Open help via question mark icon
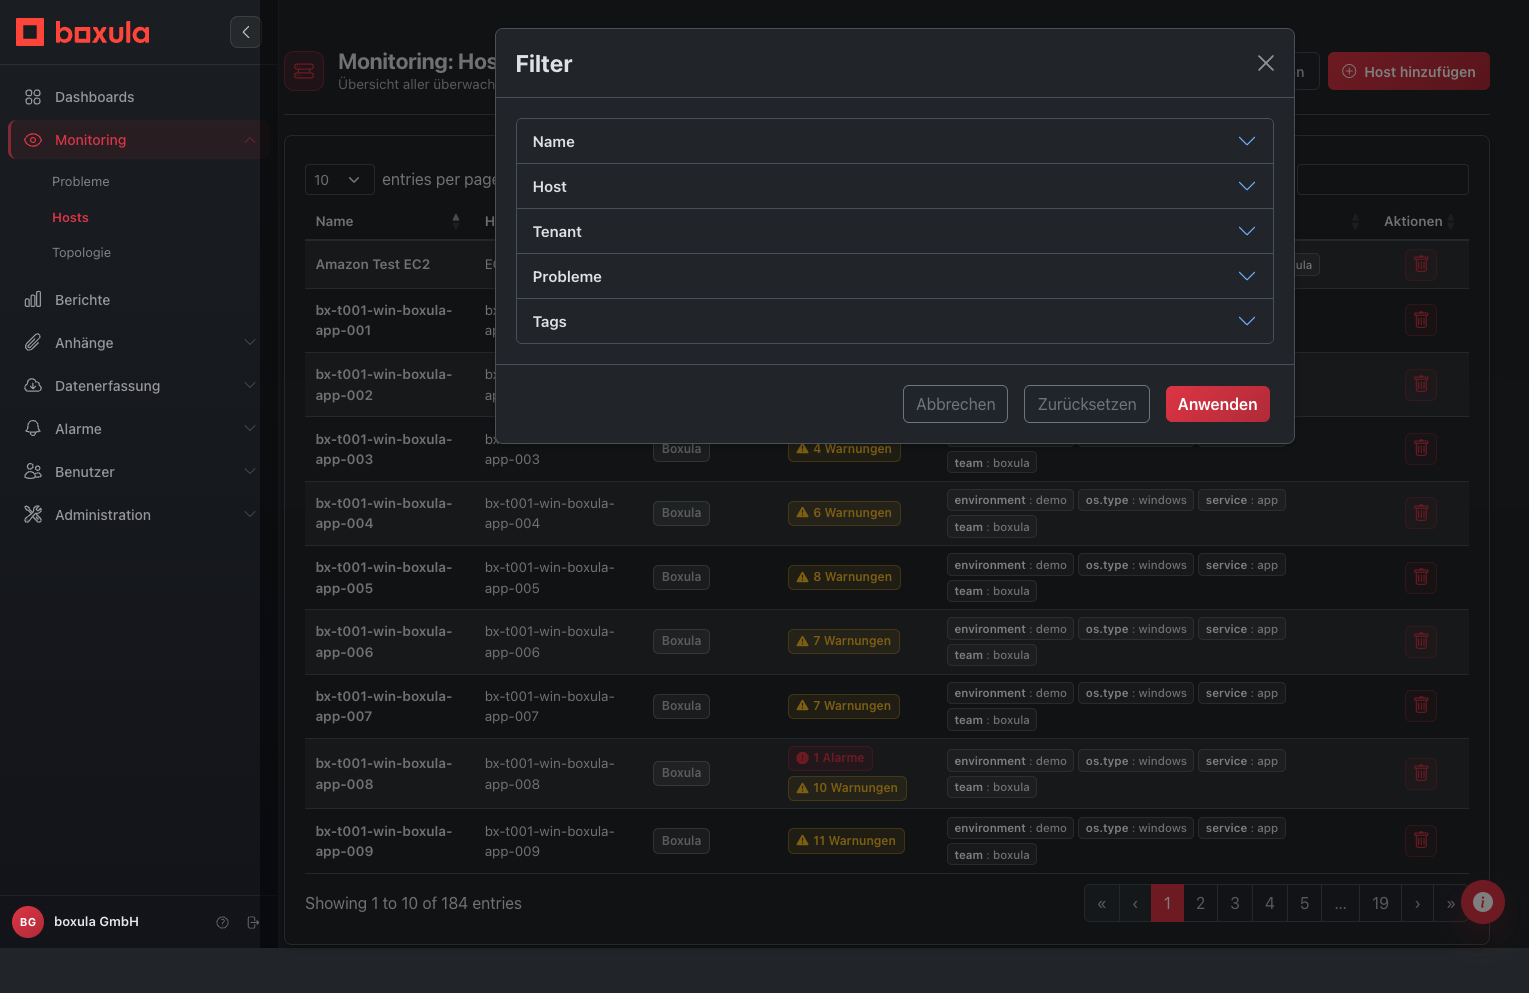Screen dimensions: 1529x993 [x=223, y=922]
